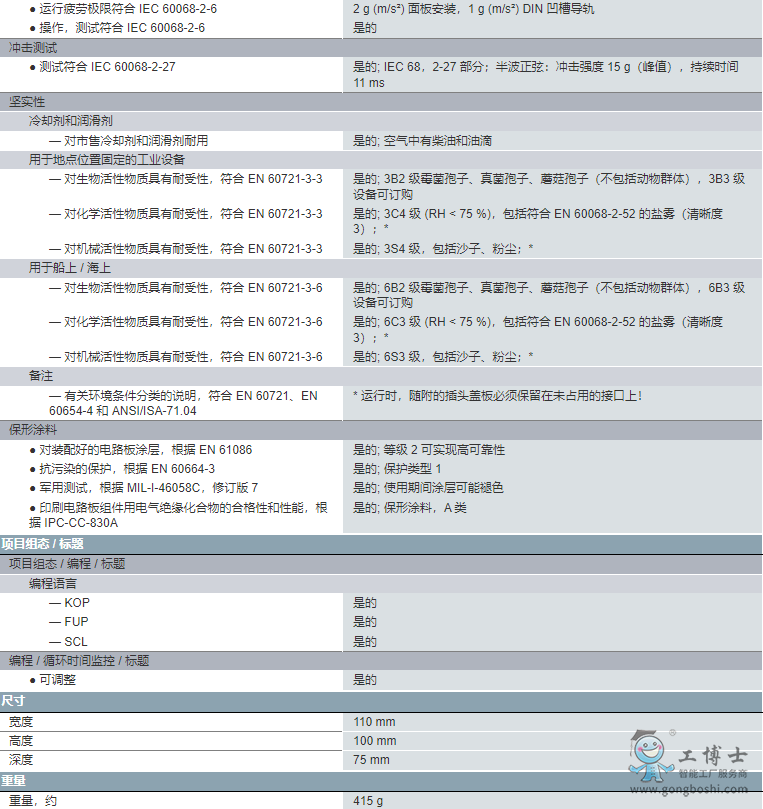This screenshot has width=763, height=809.
Task: Select the FUP programming language entry
Action: click(76, 622)
